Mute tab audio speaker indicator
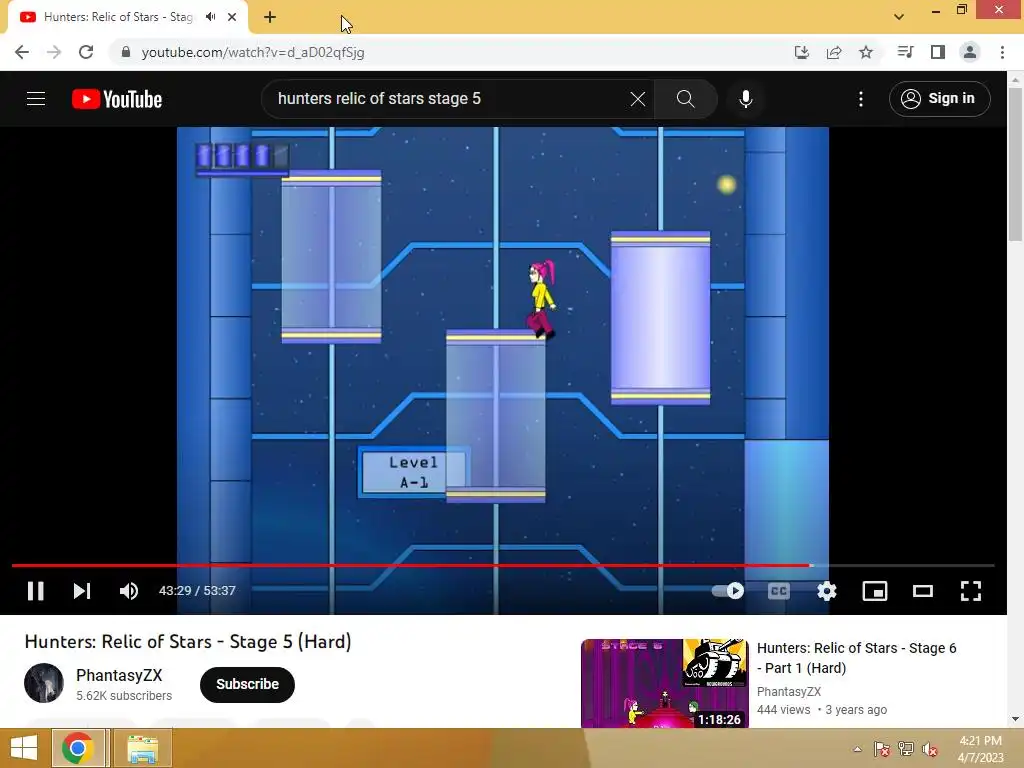 (210, 17)
